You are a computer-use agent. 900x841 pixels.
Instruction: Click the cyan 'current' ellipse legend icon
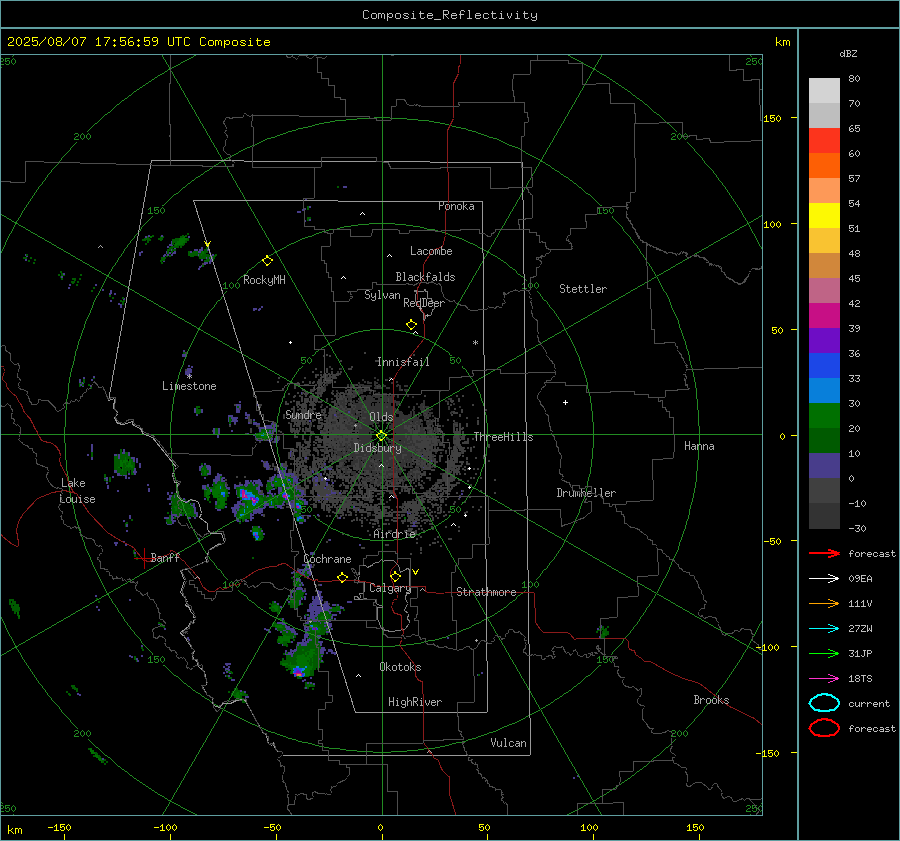pyautogui.click(x=824, y=703)
